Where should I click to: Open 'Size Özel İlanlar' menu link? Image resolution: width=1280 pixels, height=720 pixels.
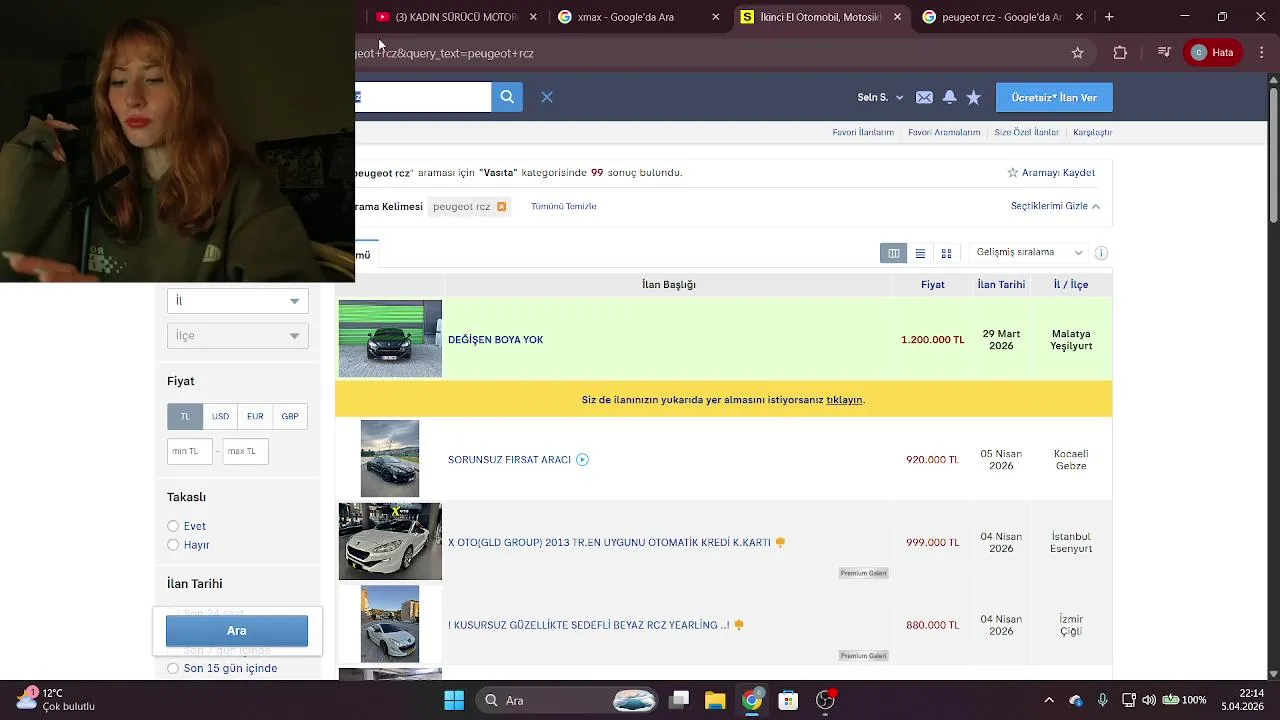[1026, 132]
